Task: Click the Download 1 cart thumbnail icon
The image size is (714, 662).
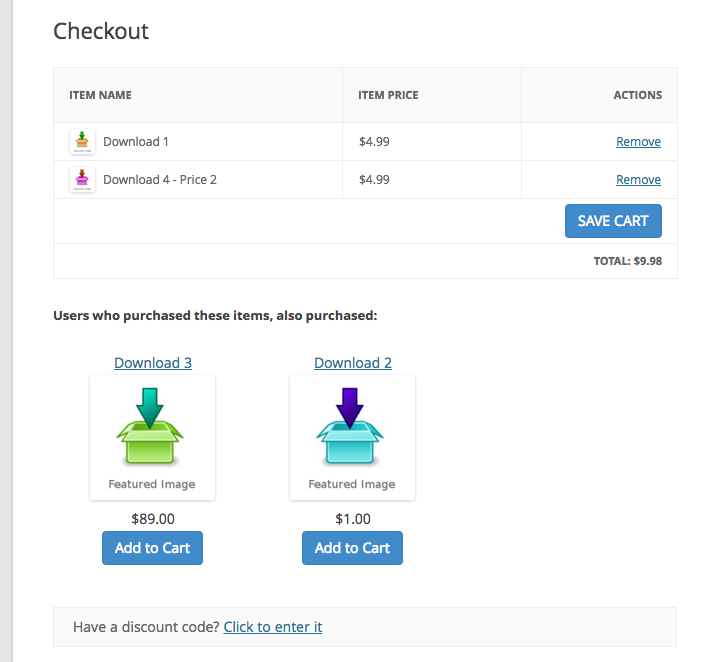Action: pyautogui.click(x=82, y=142)
